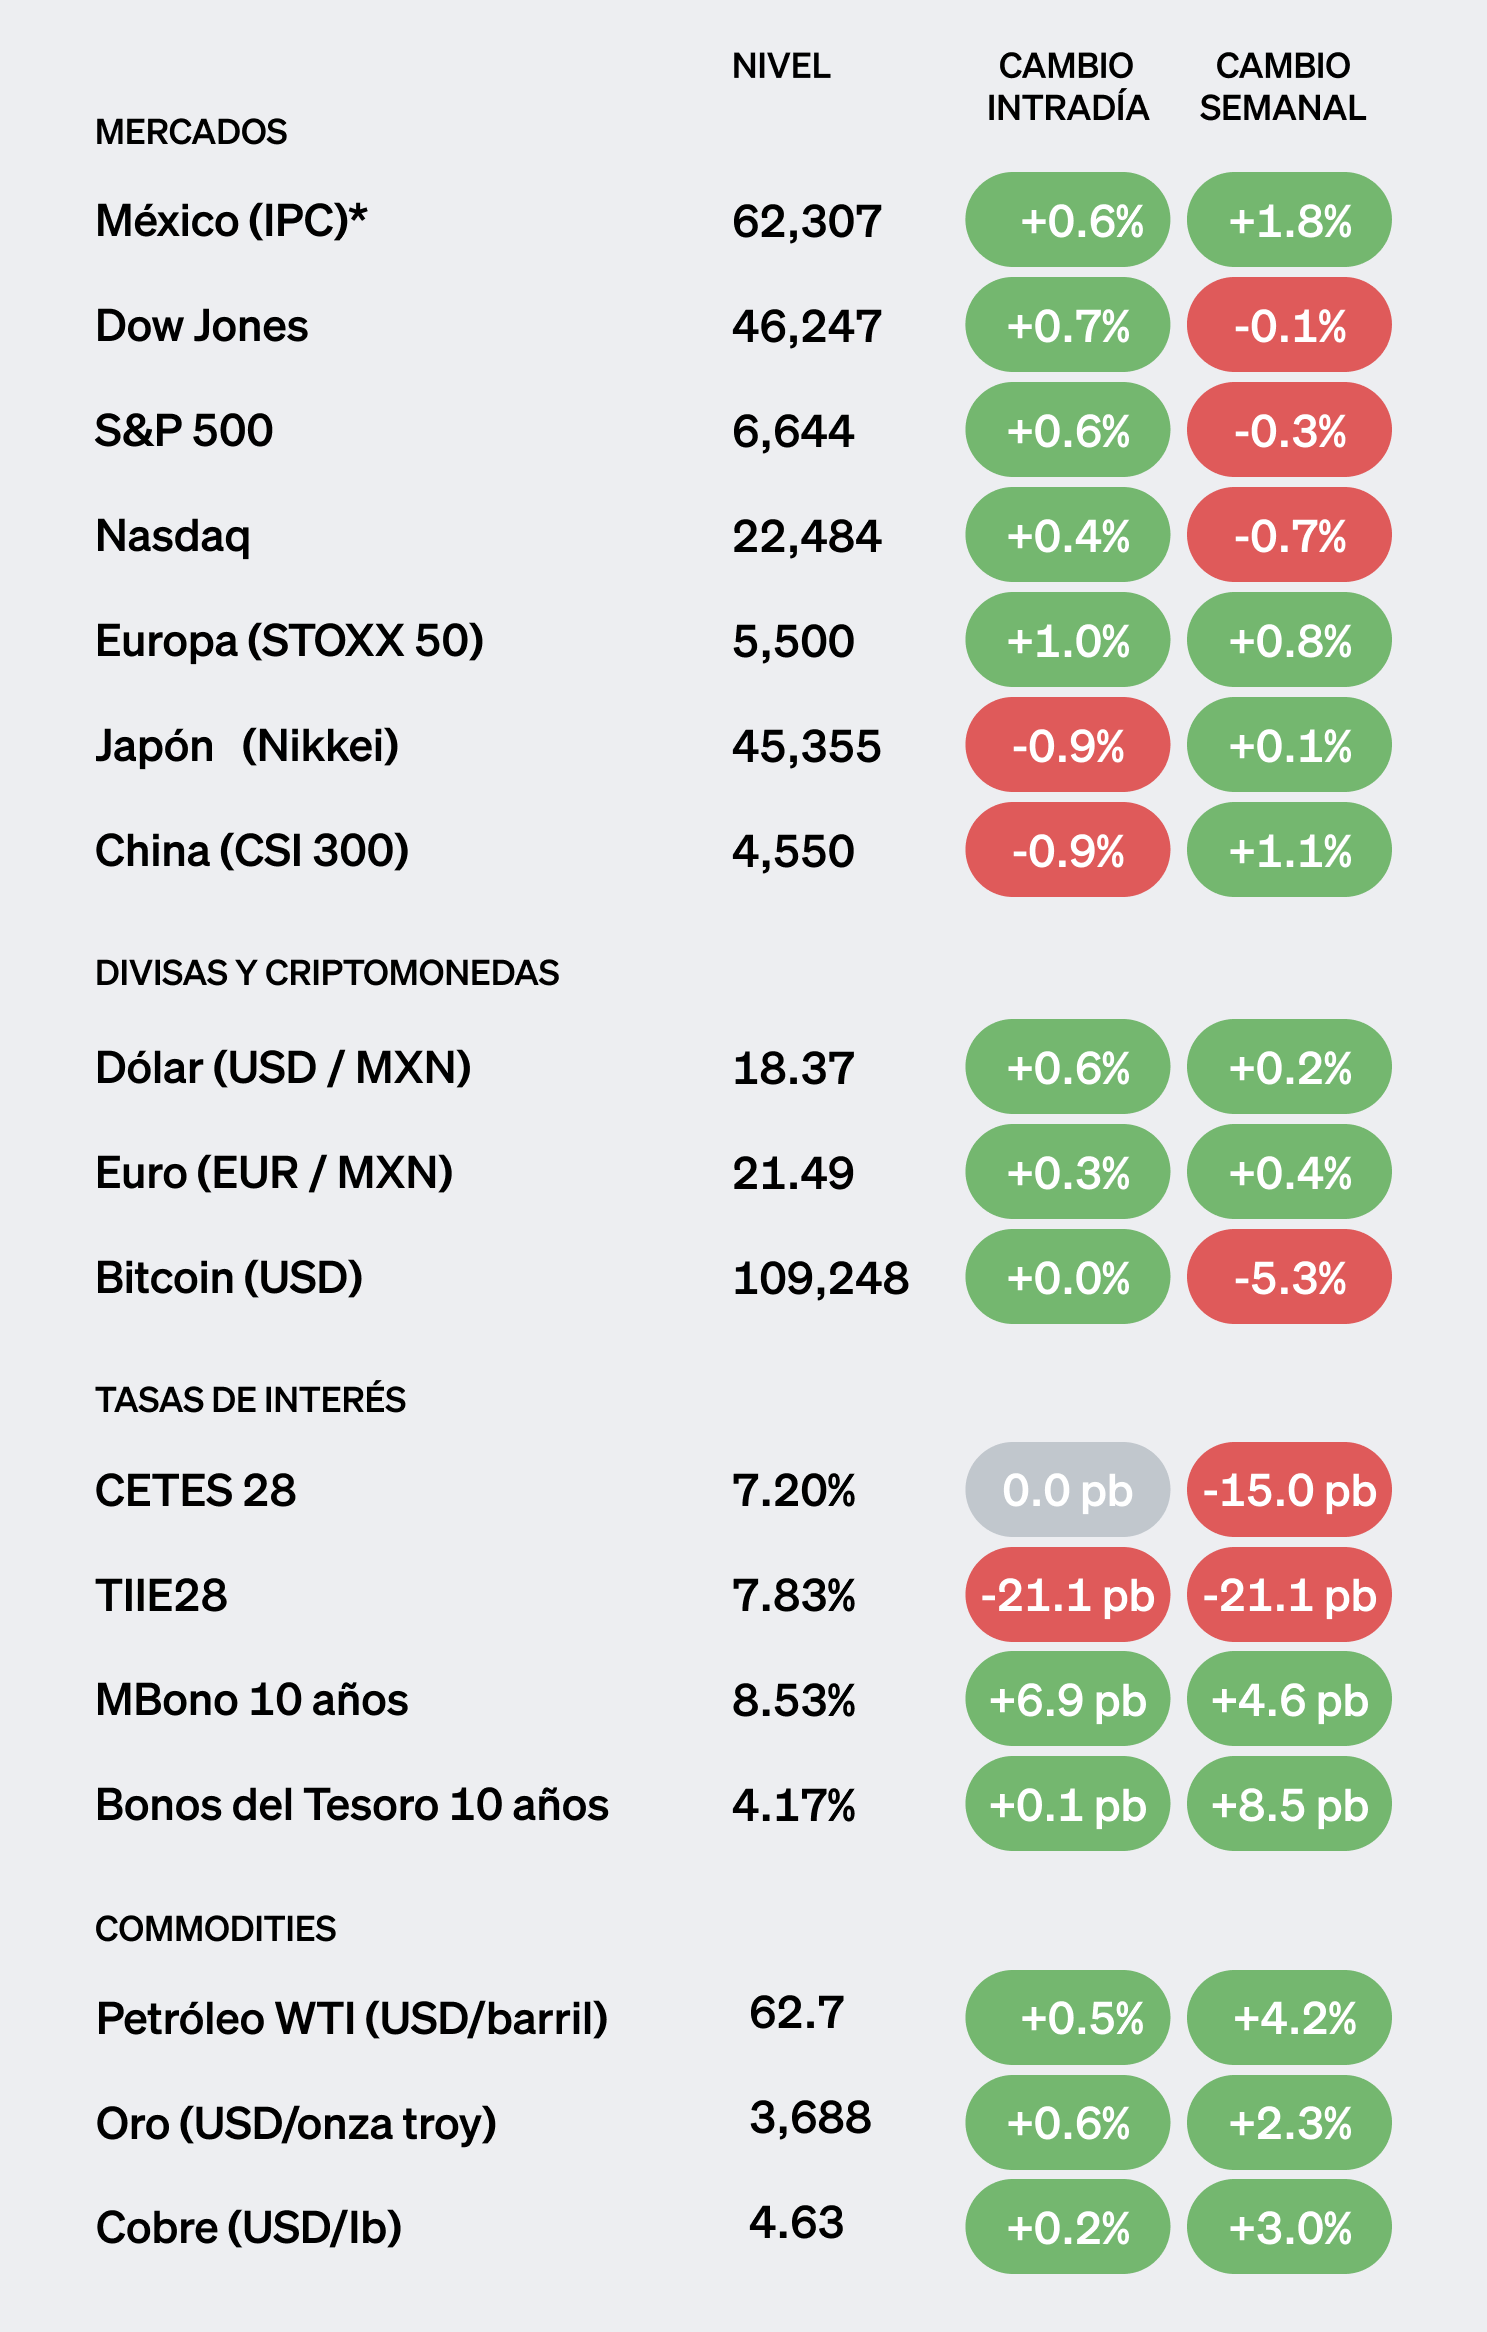This screenshot has width=1487, height=2332.
Task: Select the MBono 10 años weekly +4.6 pb badge
Action: [x=1289, y=1700]
